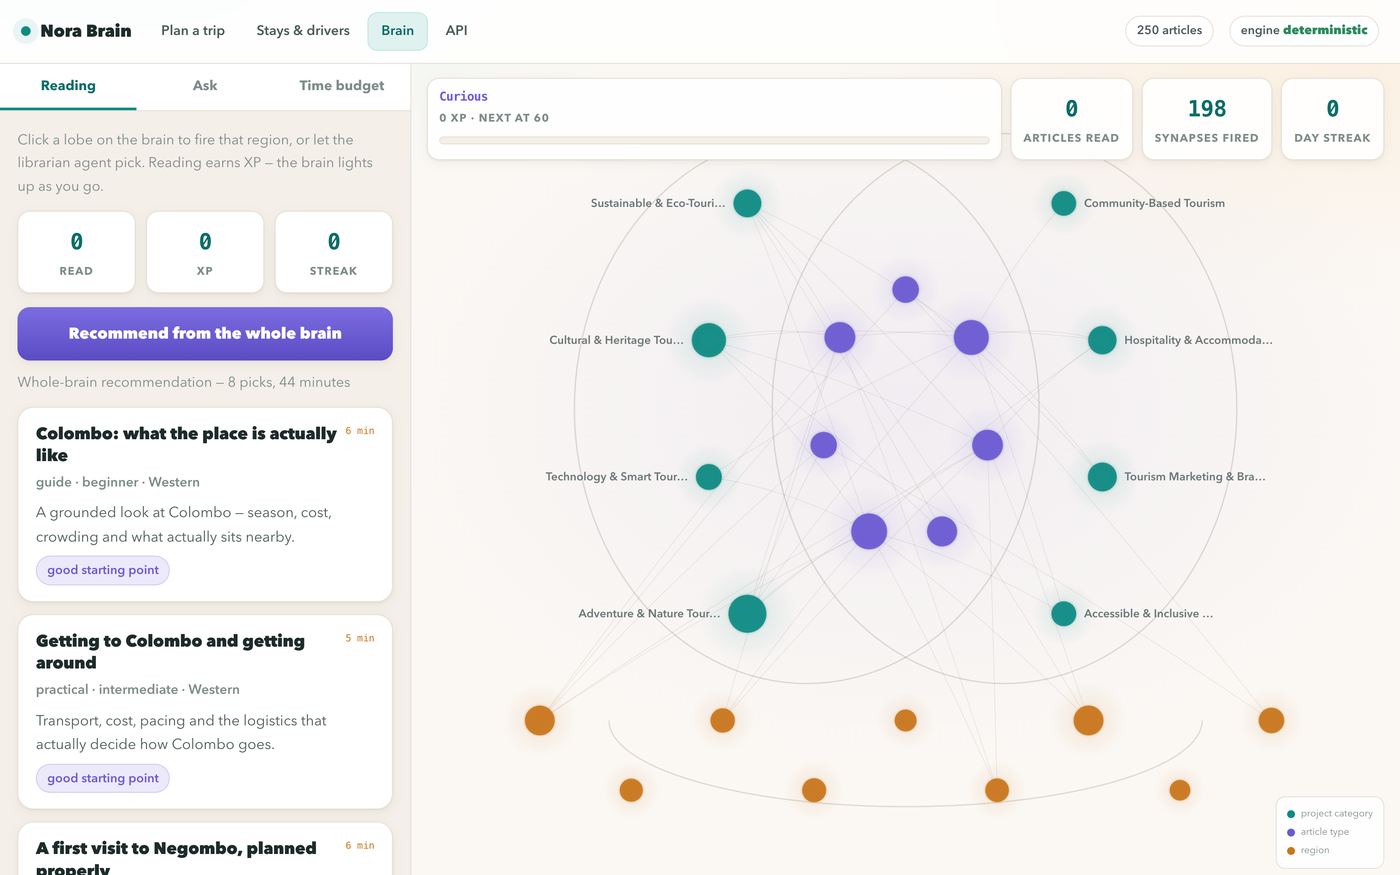Click the Curious XP progress bar
1400x875 pixels.
click(x=714, y=141)
